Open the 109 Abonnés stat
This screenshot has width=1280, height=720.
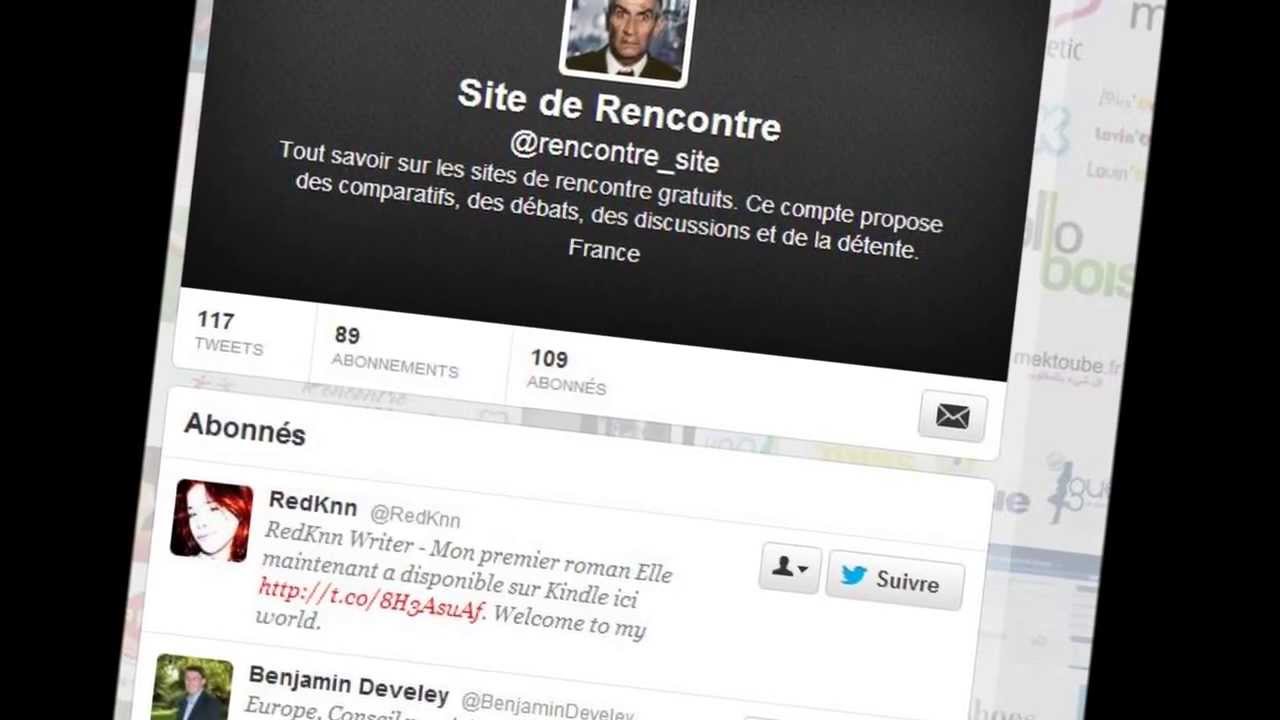click(566, 371)
